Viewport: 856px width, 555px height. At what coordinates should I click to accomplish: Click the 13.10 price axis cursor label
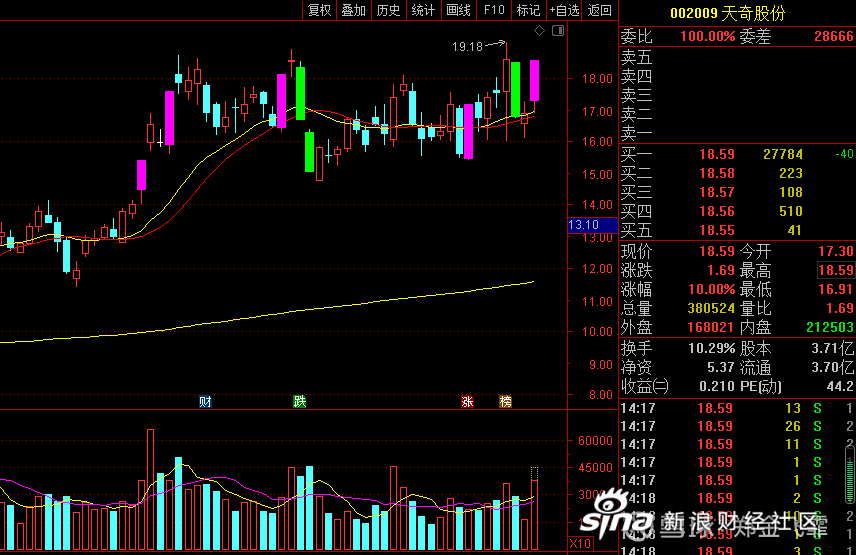point(592,225)
